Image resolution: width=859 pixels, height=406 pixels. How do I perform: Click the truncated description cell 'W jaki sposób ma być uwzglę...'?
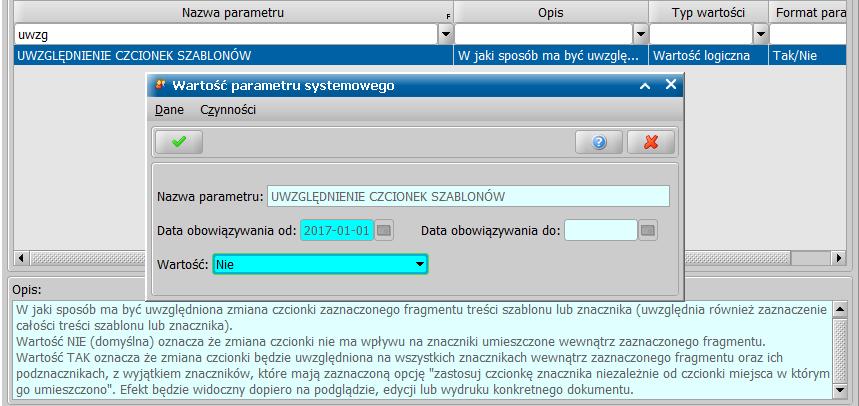pos(551,55)
